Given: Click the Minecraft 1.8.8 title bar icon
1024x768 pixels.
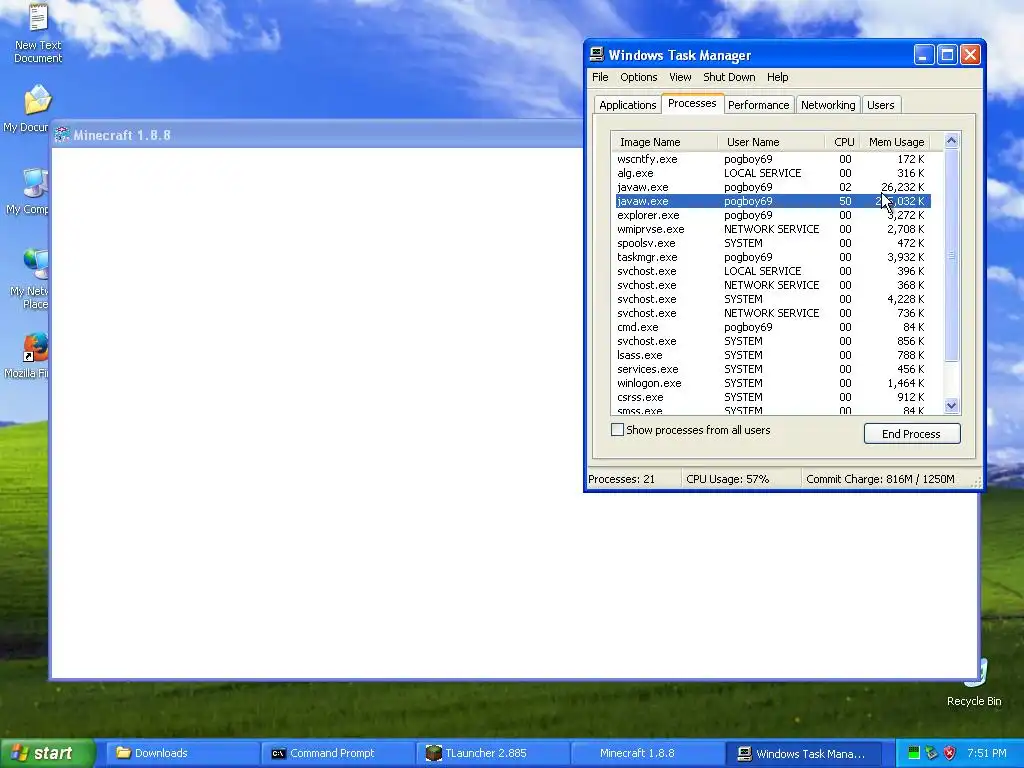Looking at the screenshot, I should 62,135.
